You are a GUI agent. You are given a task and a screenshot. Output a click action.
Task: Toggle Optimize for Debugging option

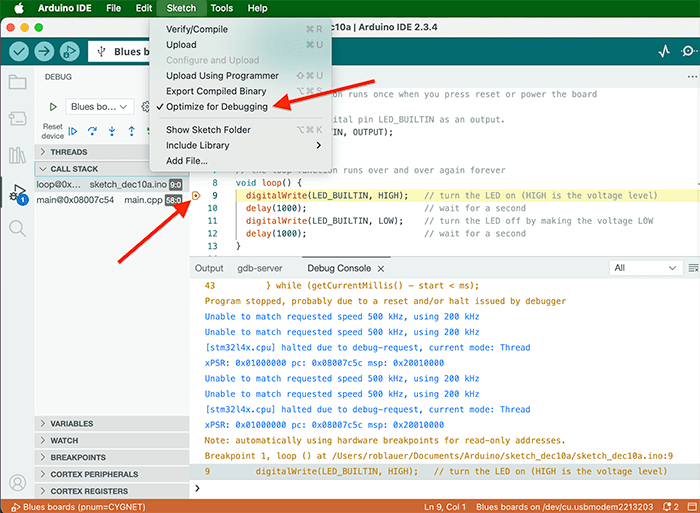point(217,107)
